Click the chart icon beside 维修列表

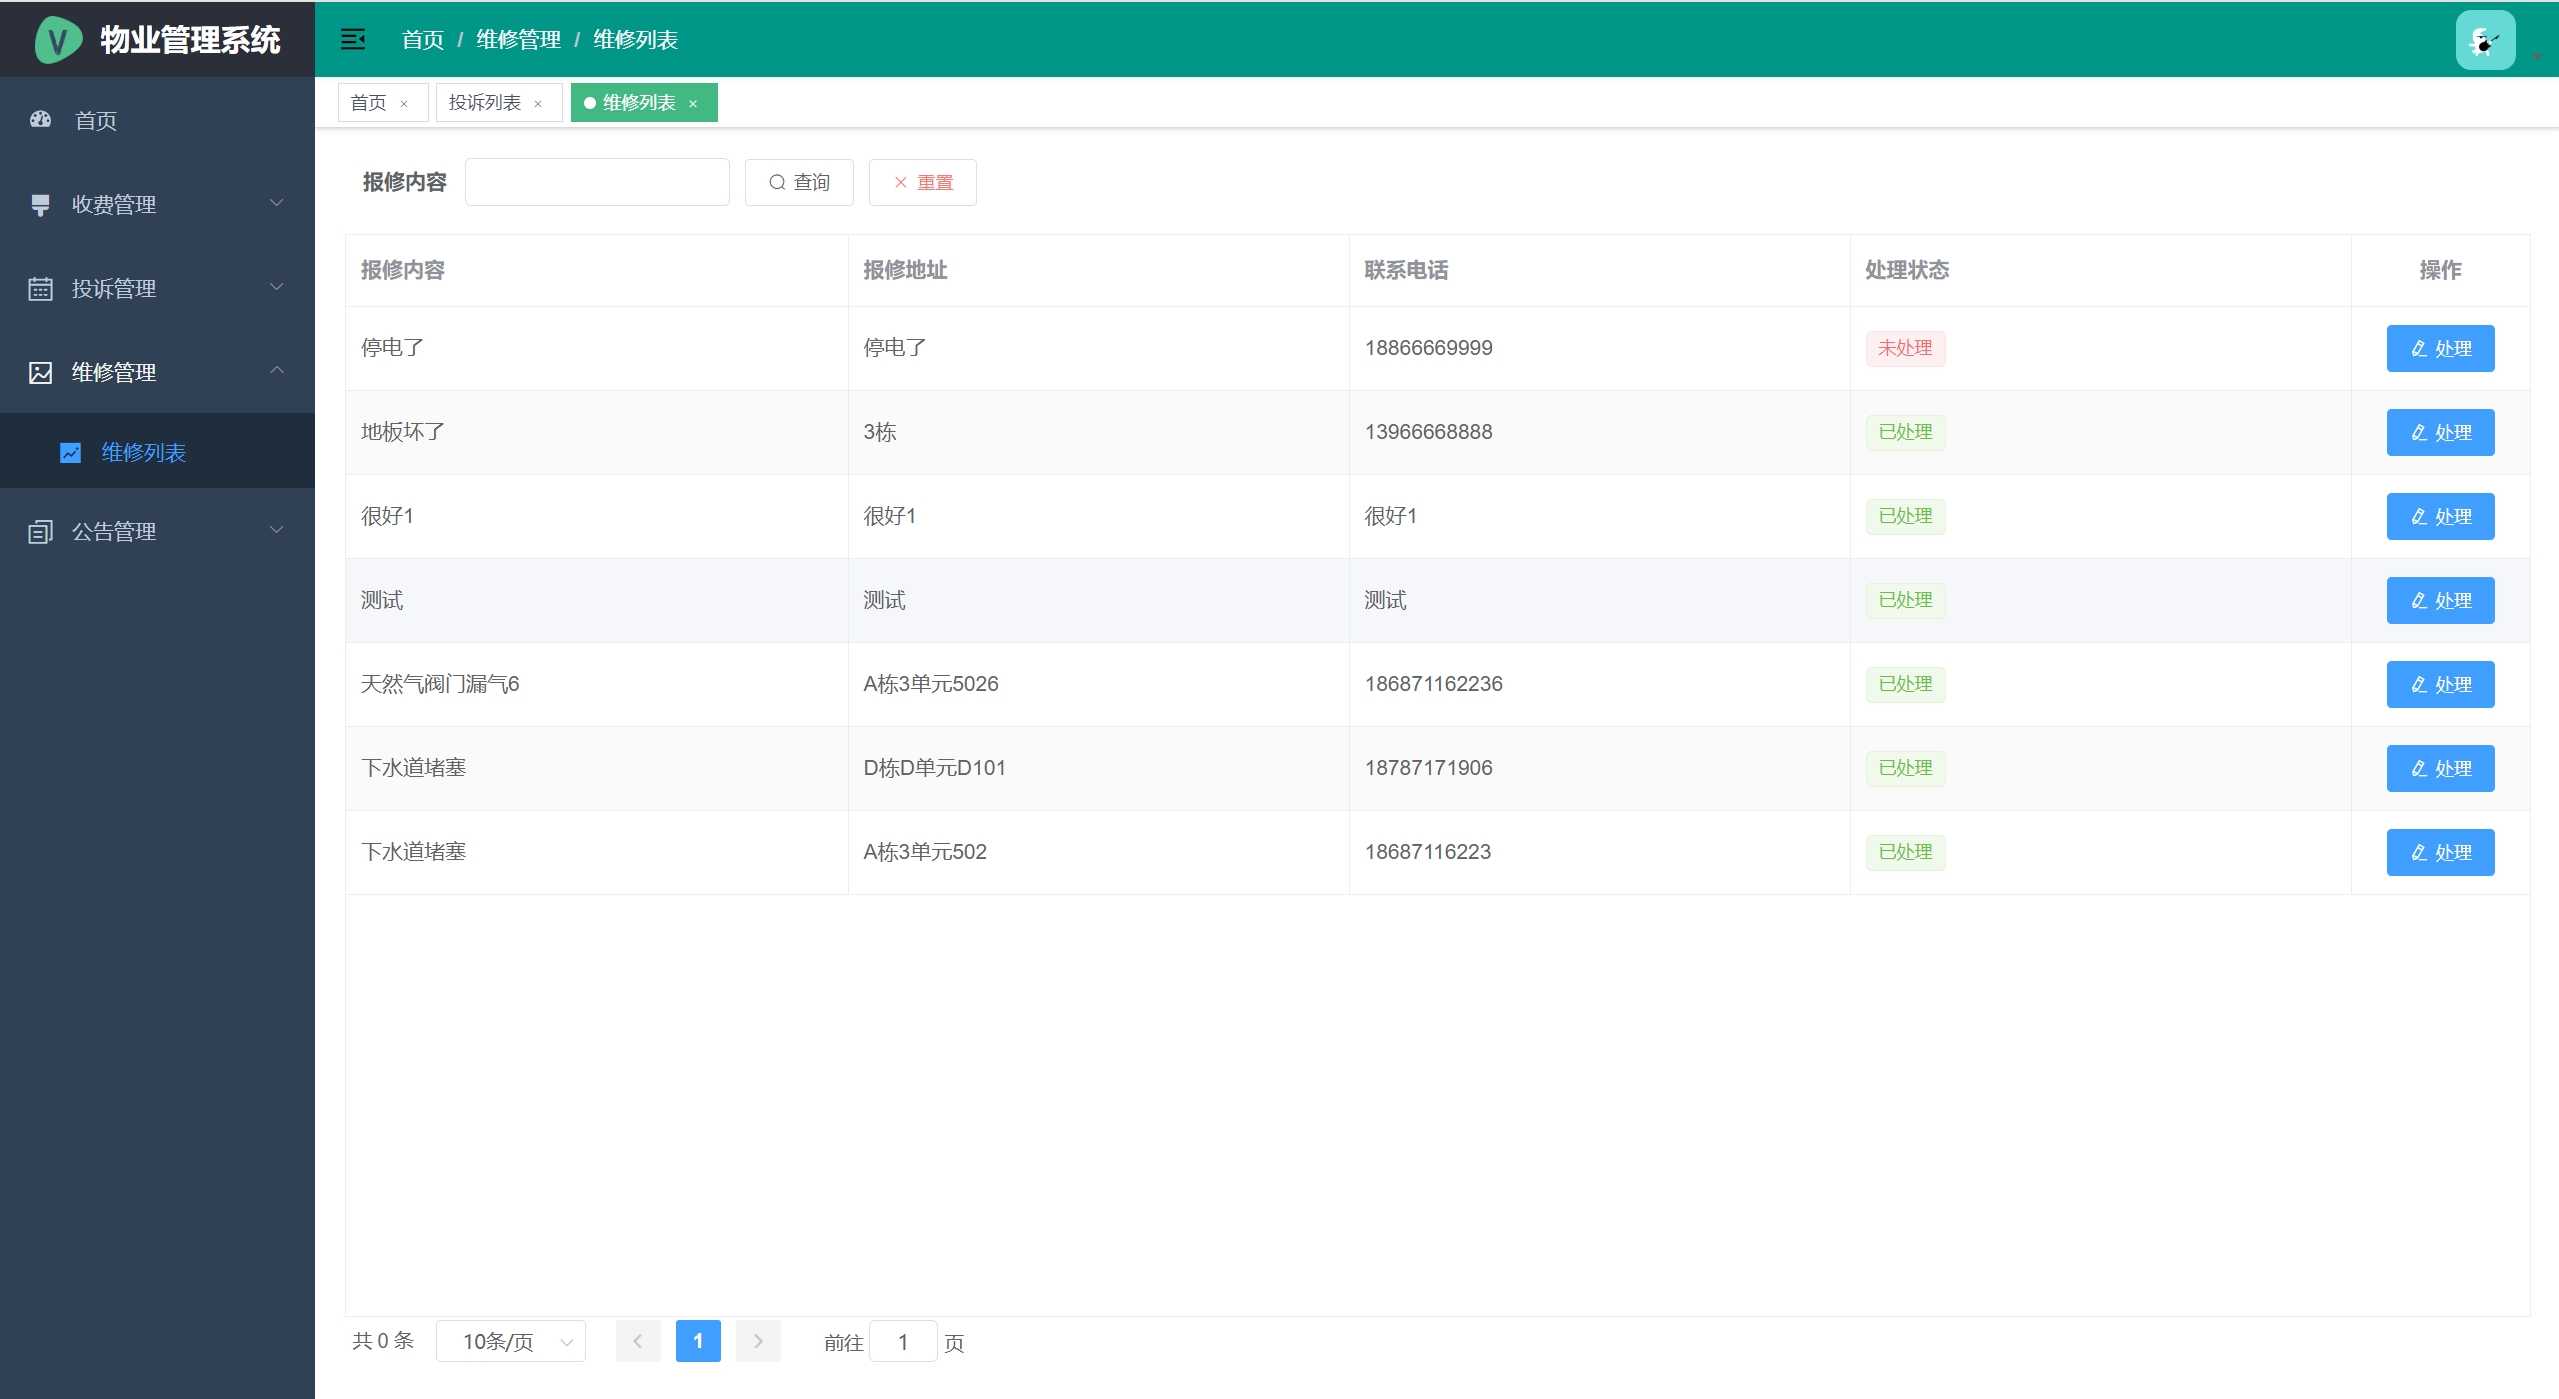pos(70,452)
